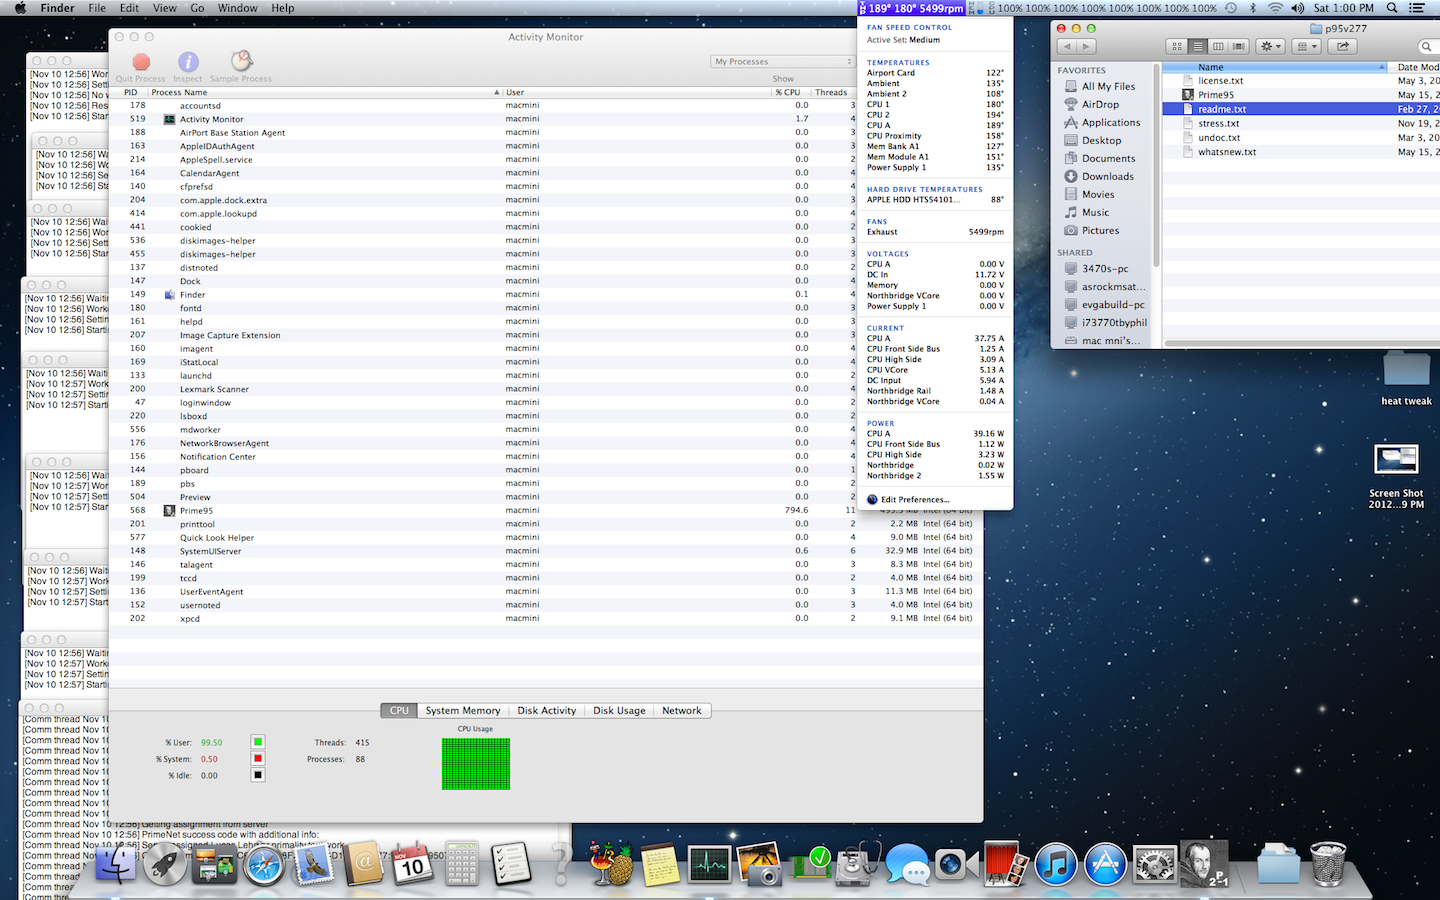Open the Window menu in the menu bar
1440x900 pixels.
(237, 8)
